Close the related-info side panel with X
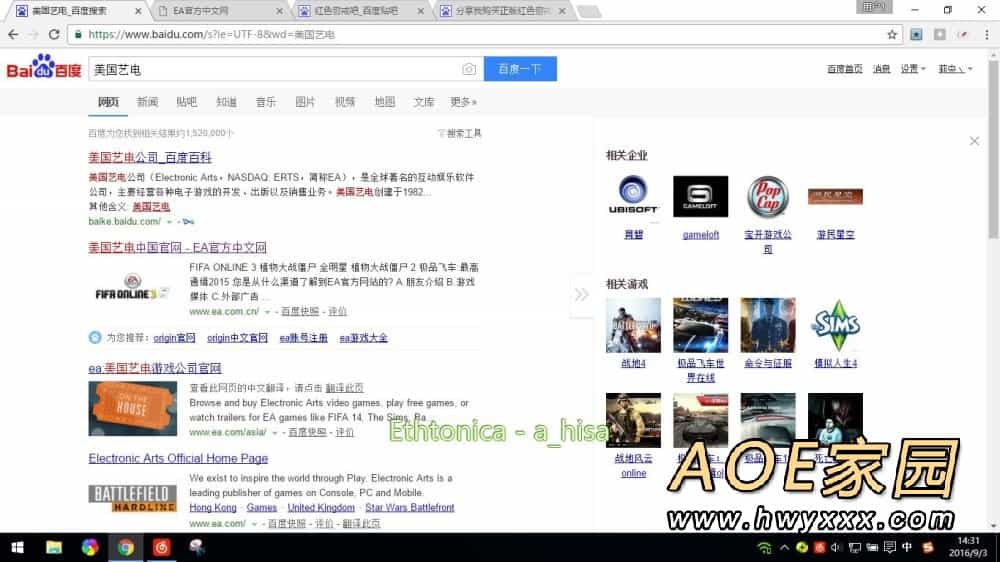Image resolution: width=1000 pixels, height=562 pixels. tap(974, 141)
